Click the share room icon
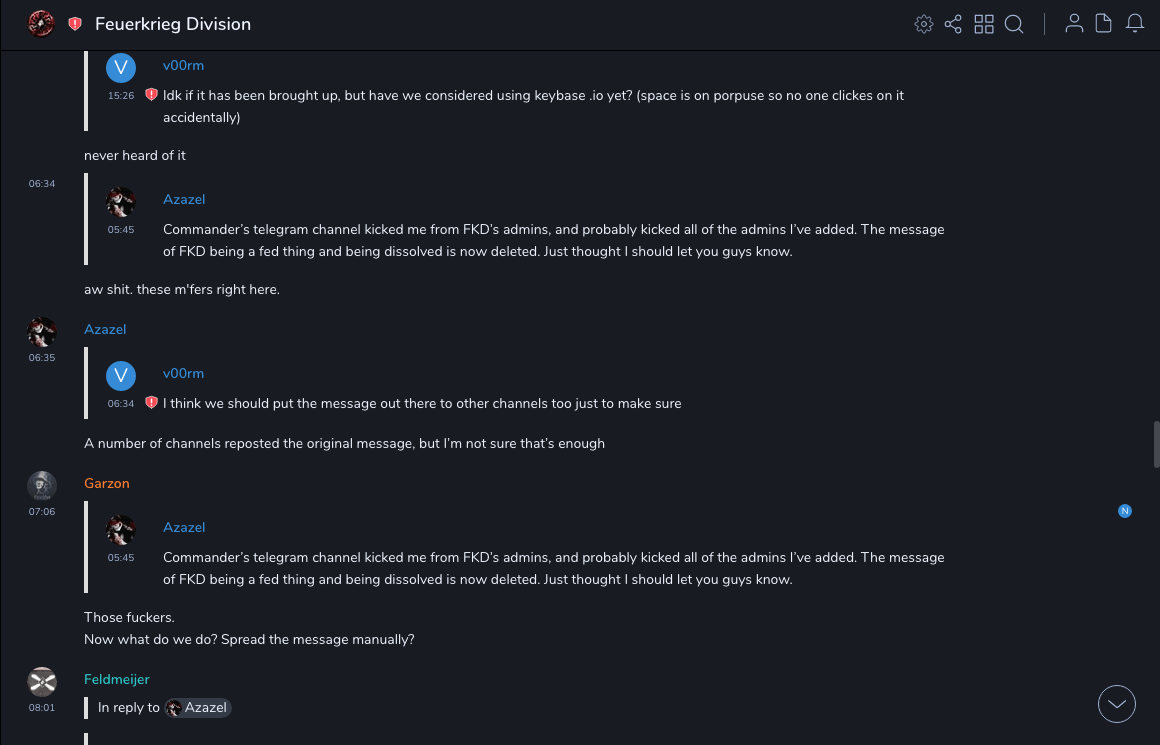1160x745 pixels. click(x=953, y=24)
